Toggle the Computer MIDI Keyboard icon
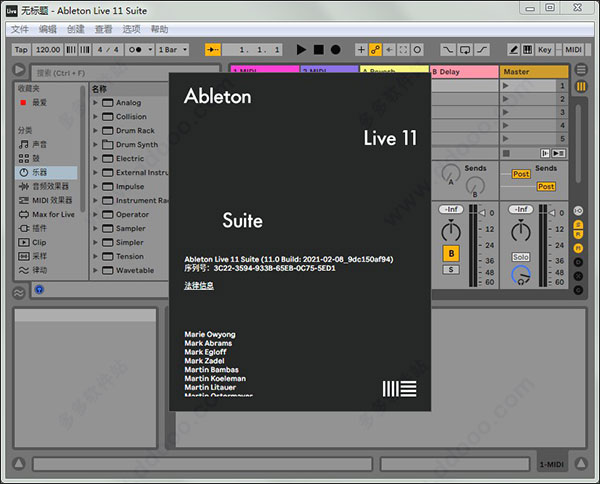This screenshot has height=484, width=600. pos(528,50)
